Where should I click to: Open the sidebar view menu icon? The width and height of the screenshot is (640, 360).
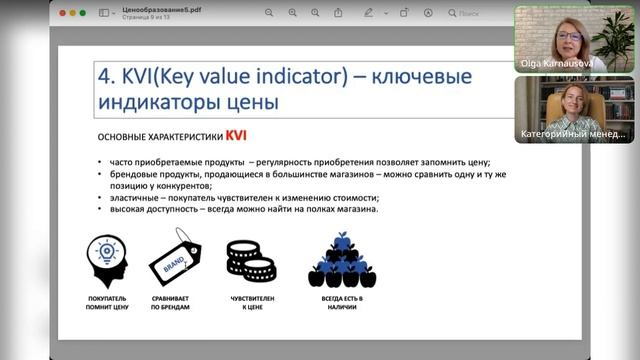104,13
